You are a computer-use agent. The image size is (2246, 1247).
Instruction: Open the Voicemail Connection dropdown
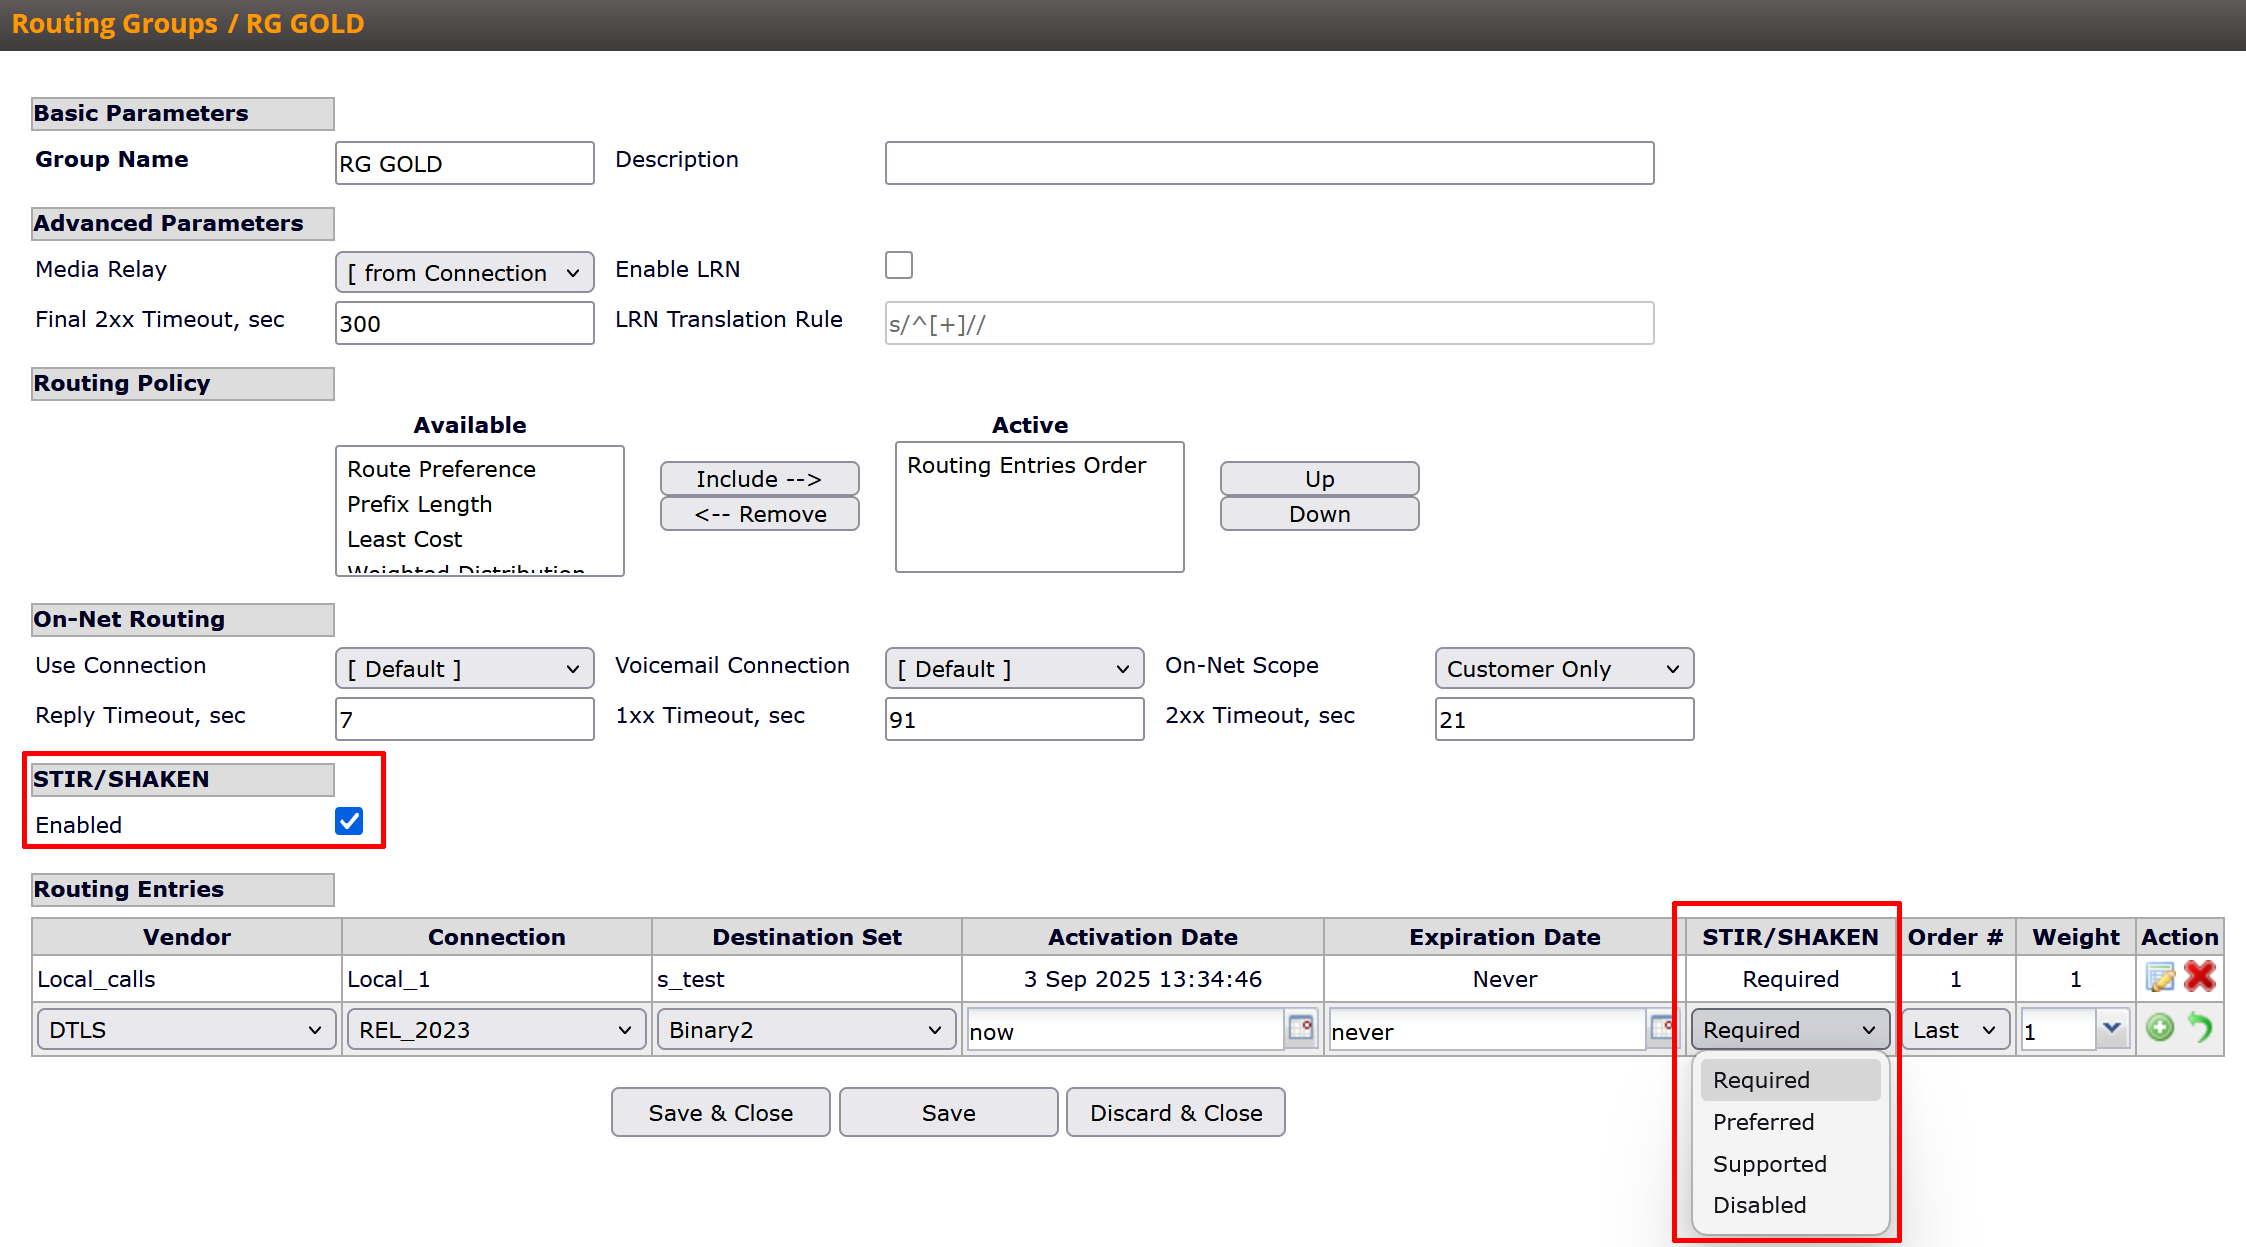point(1013,668)
